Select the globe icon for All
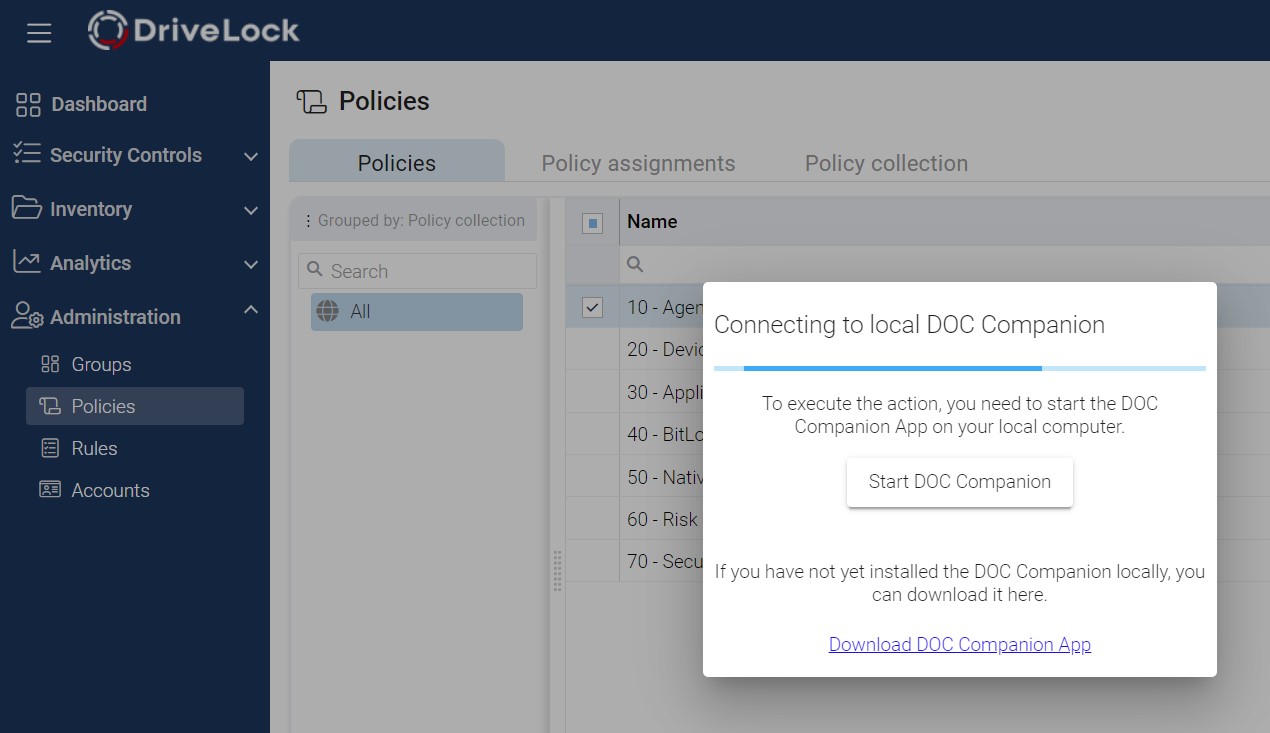Viewport: 1270px width, 733px height. [x=327, y=311]
